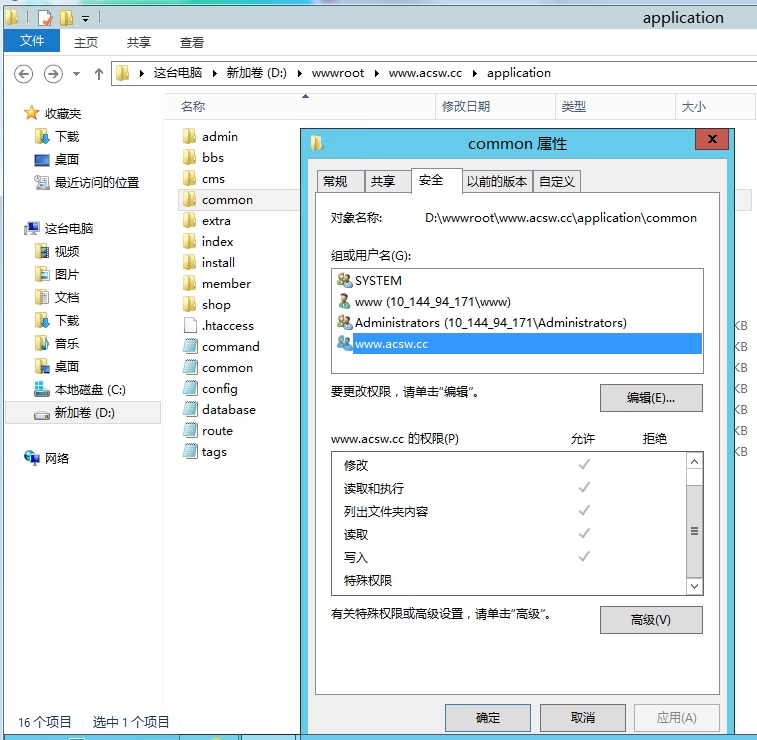Click the 编辑(E)... button
The height and width of the screenshot is (740, 757).
(x=650, y=397)
